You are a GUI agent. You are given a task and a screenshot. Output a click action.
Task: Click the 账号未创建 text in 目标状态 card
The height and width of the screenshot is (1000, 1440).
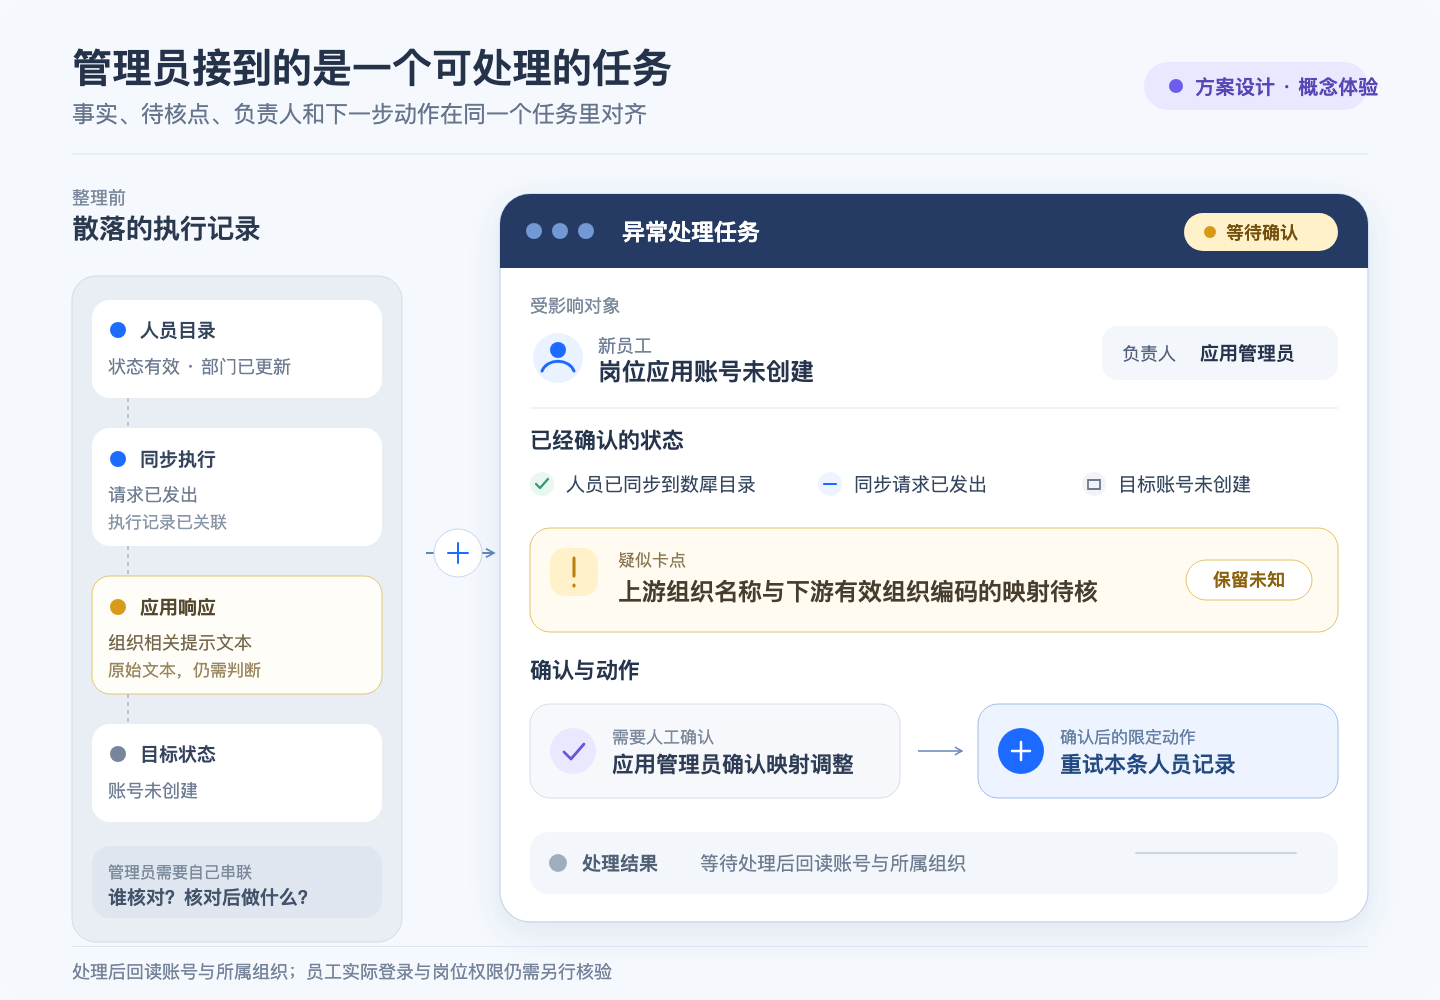(x=153, y=791)
